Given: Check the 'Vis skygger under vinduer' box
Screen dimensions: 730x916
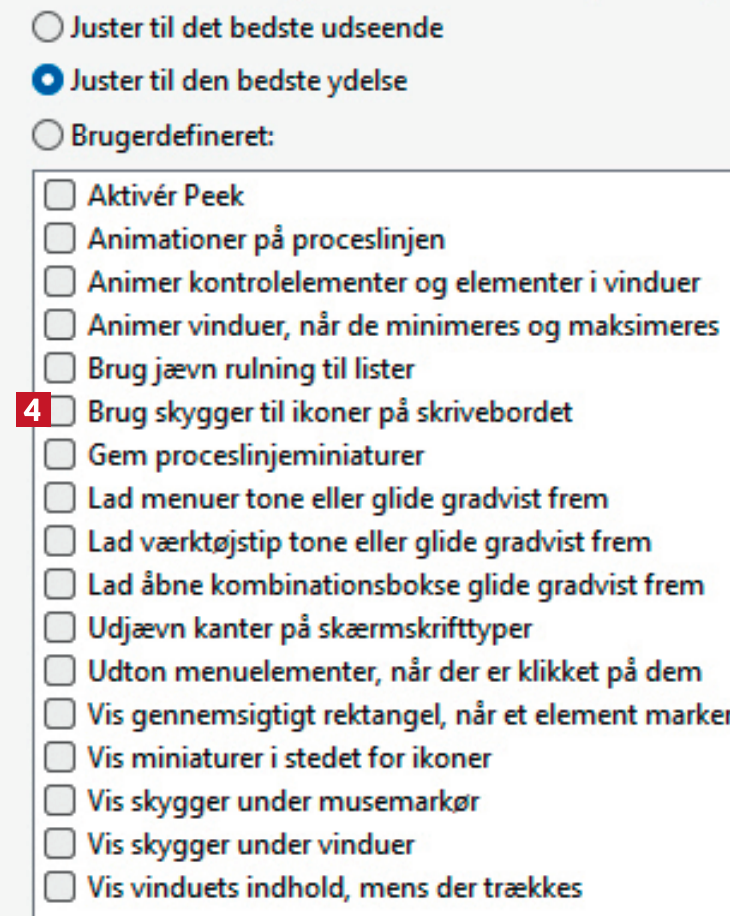Looking at the screenshot, I should point(60,845).
